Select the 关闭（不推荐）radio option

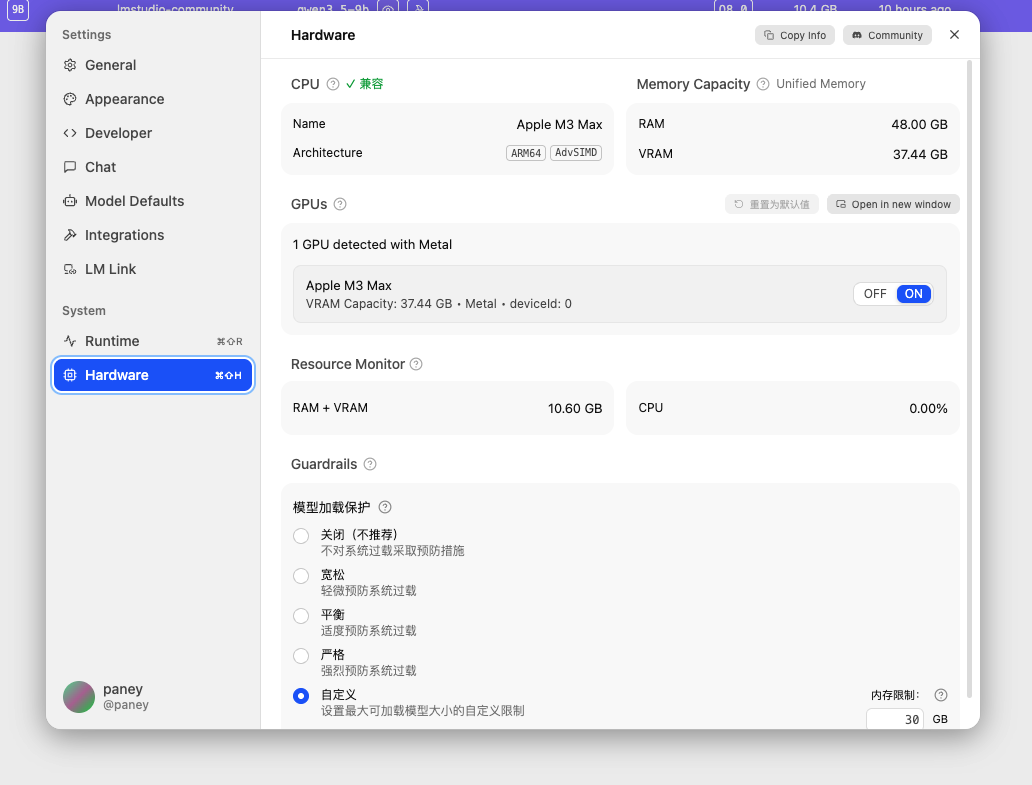pos(301,536)
